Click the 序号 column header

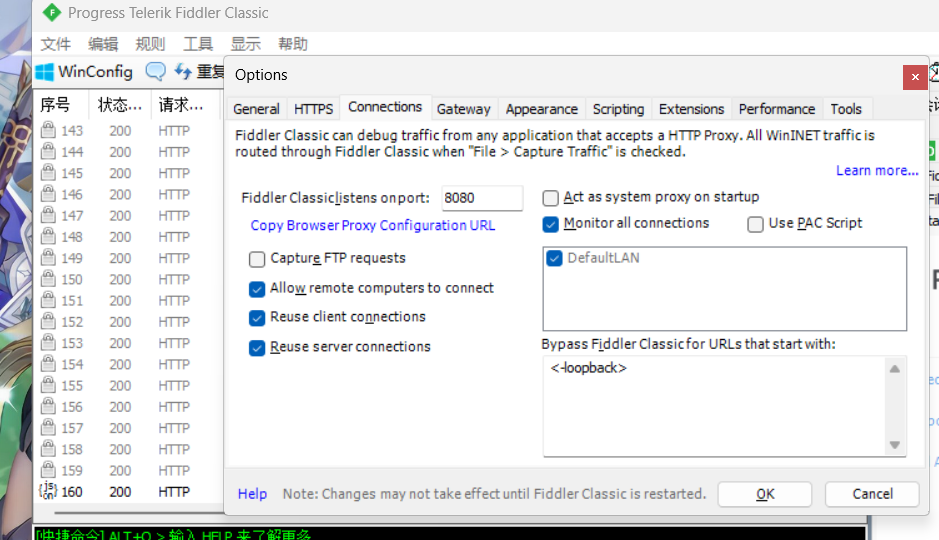coord(61,105)
